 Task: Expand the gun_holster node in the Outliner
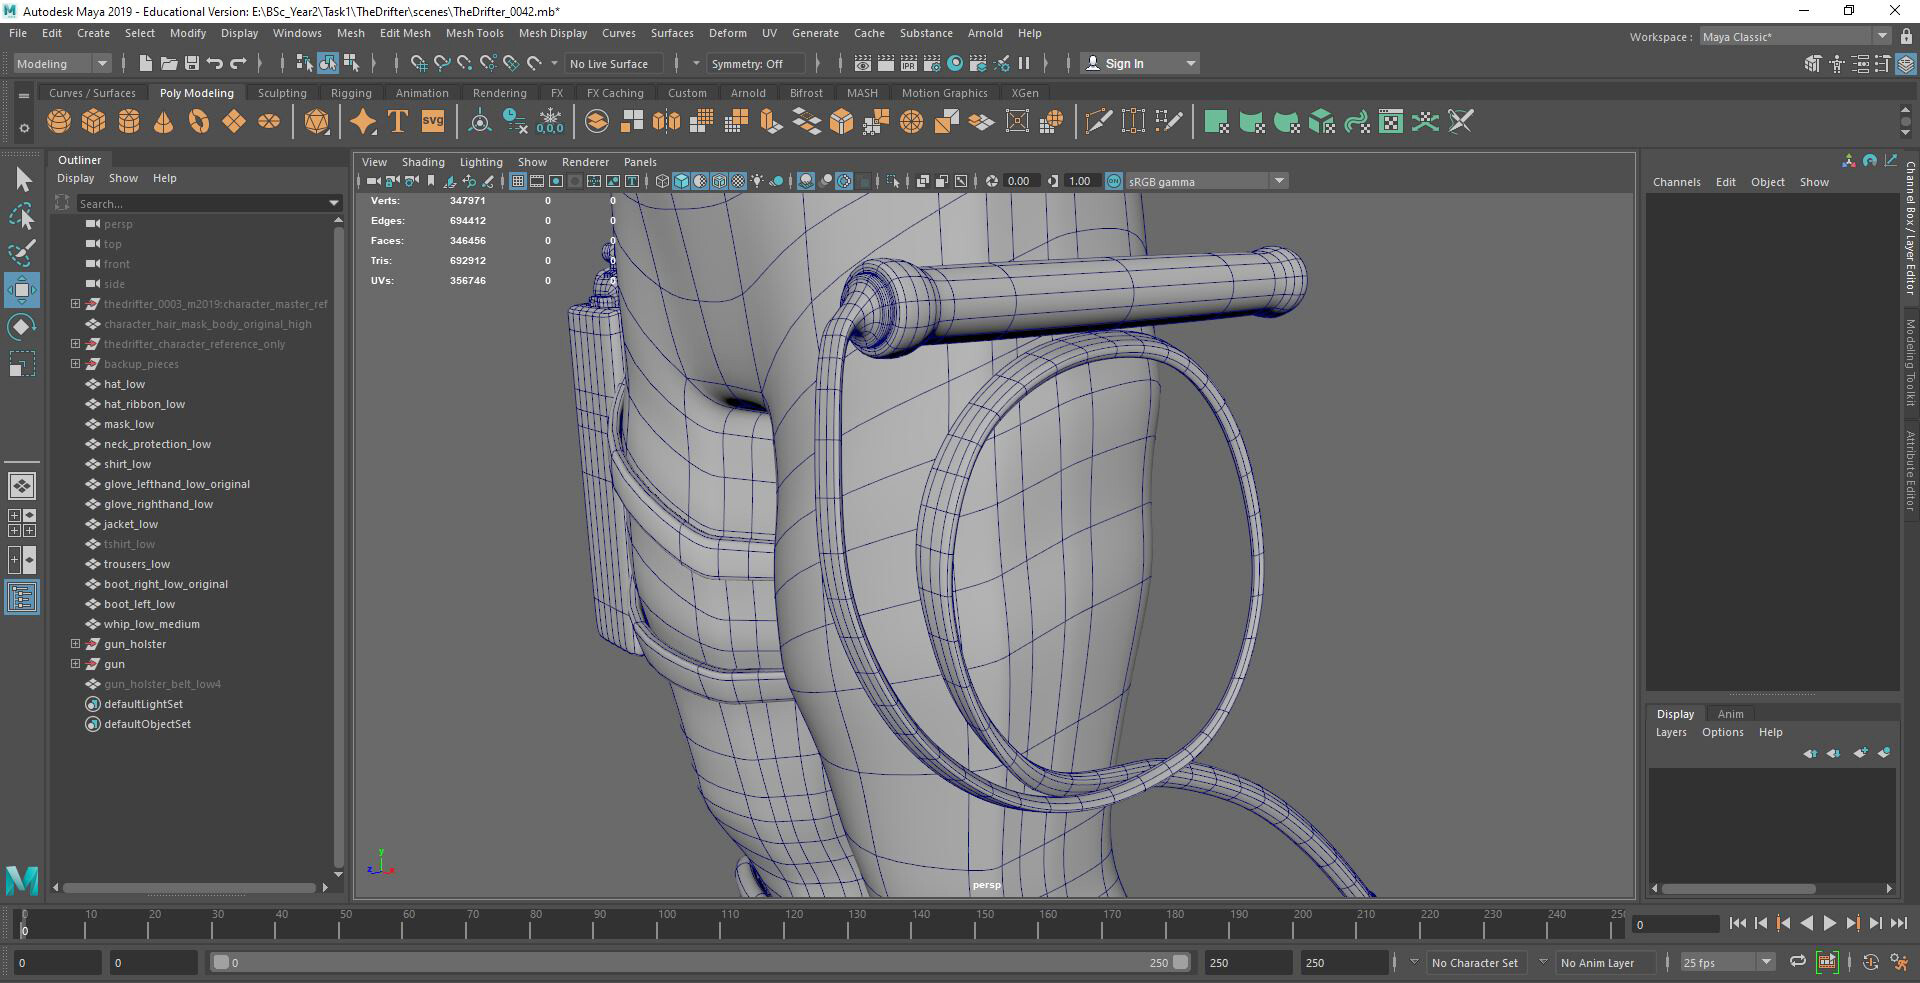[x=75, y=644]
